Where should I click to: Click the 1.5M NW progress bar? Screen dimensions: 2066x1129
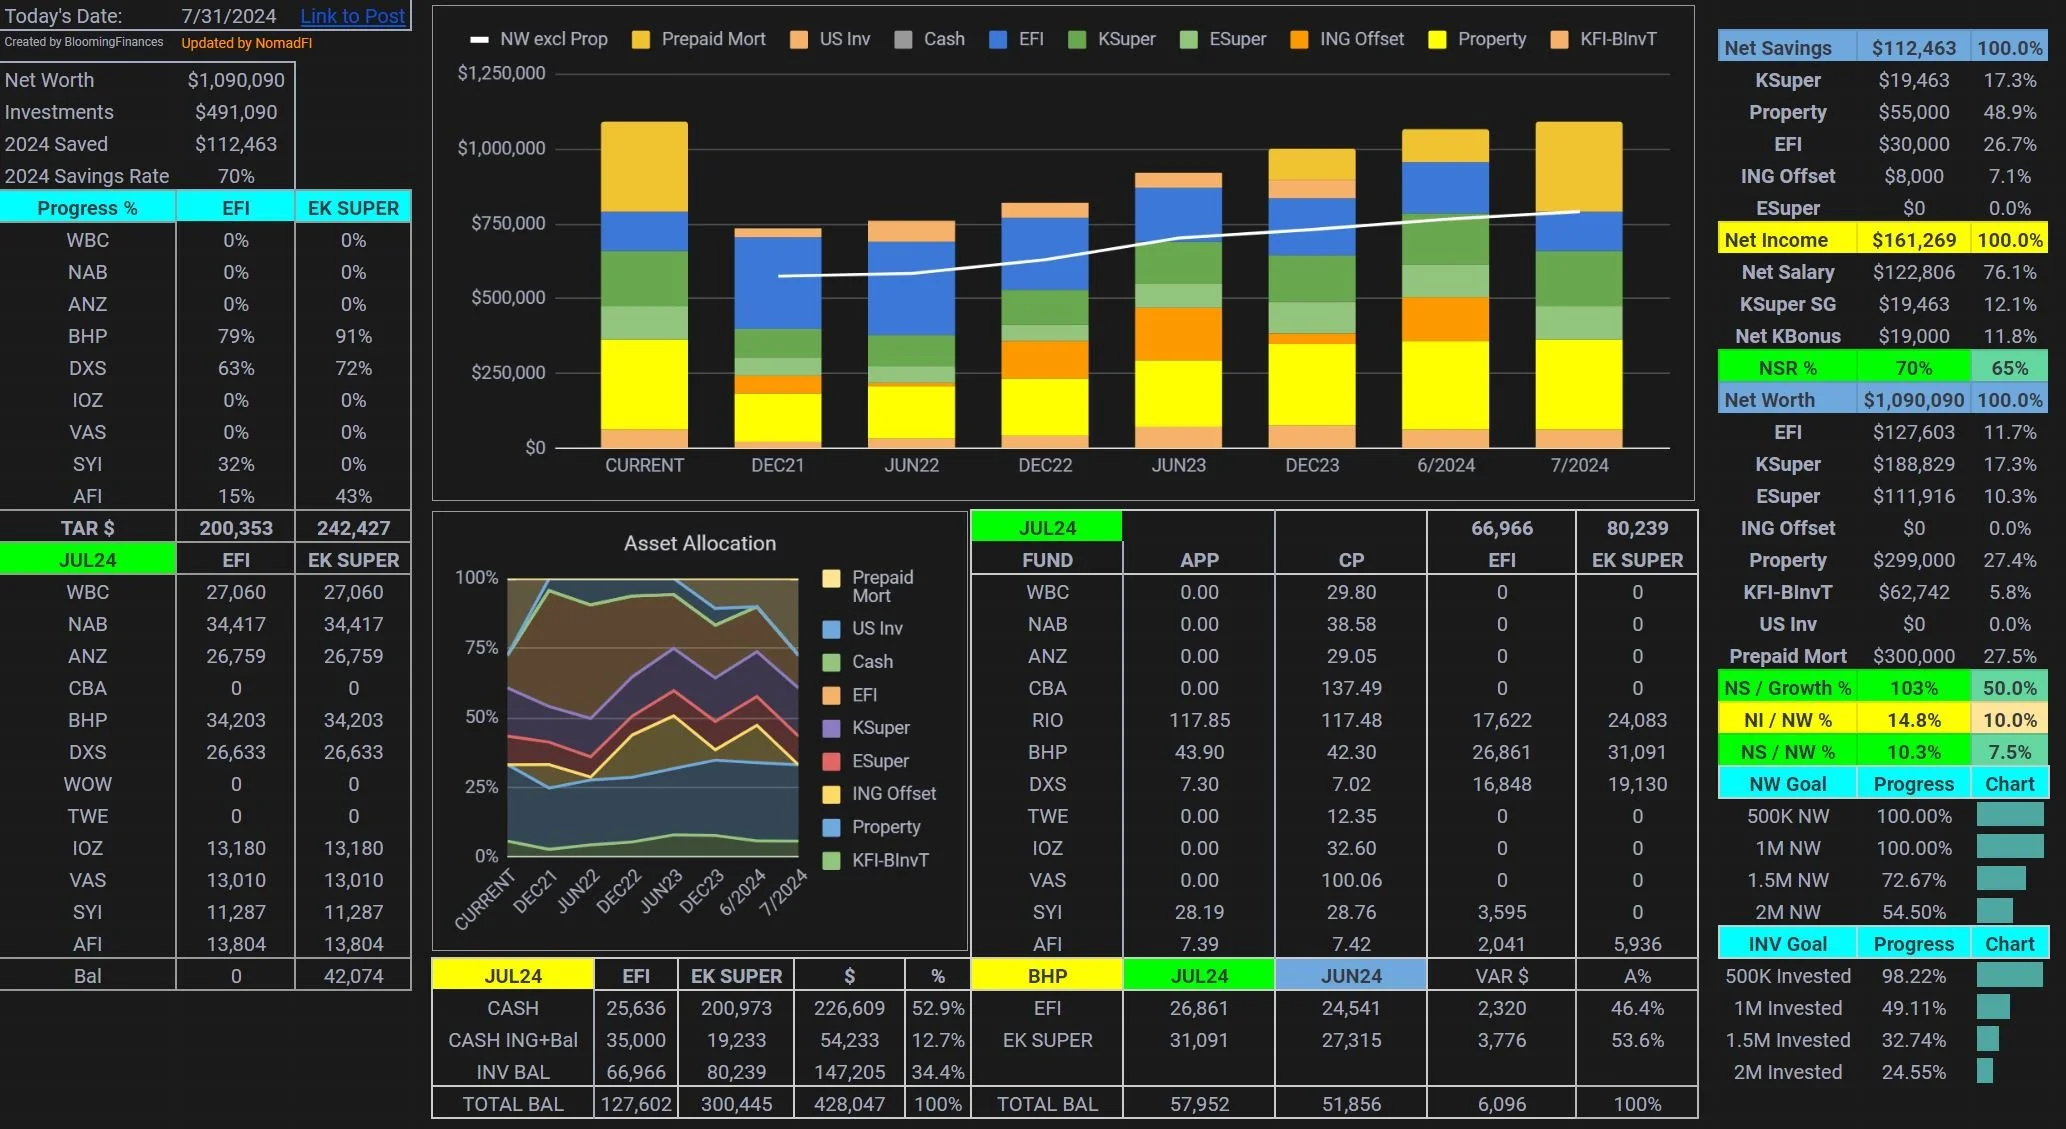click(2000, 880)
